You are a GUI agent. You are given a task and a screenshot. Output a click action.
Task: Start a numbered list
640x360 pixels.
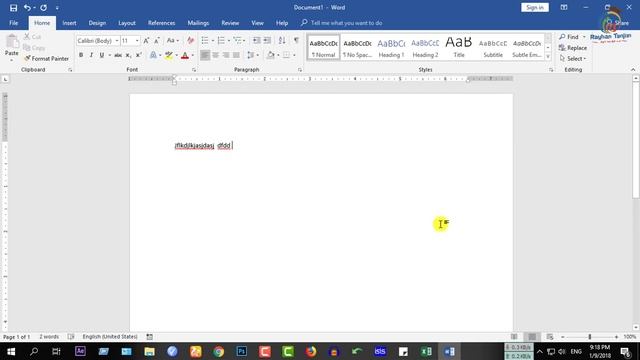coord(221,40)
